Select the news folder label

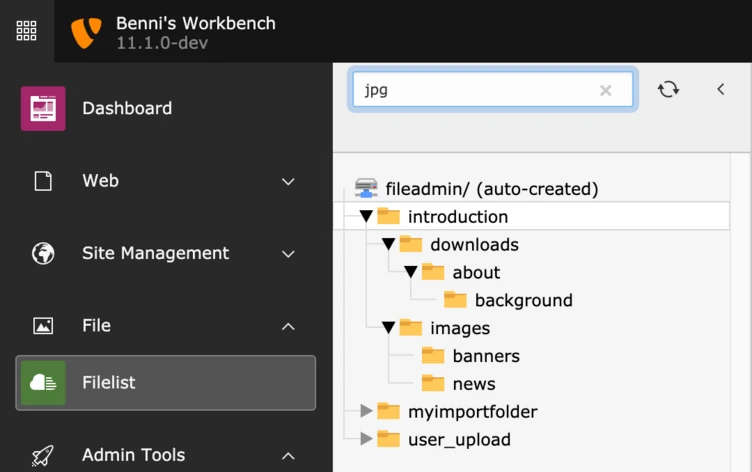pos(474,384)
